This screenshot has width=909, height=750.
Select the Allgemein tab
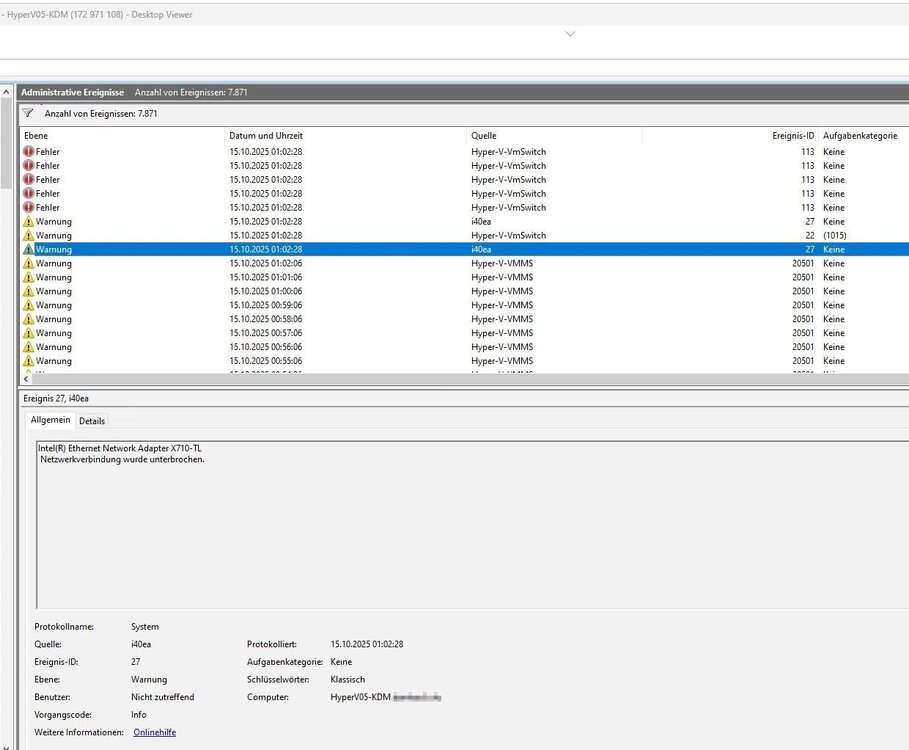pos(50,421)
